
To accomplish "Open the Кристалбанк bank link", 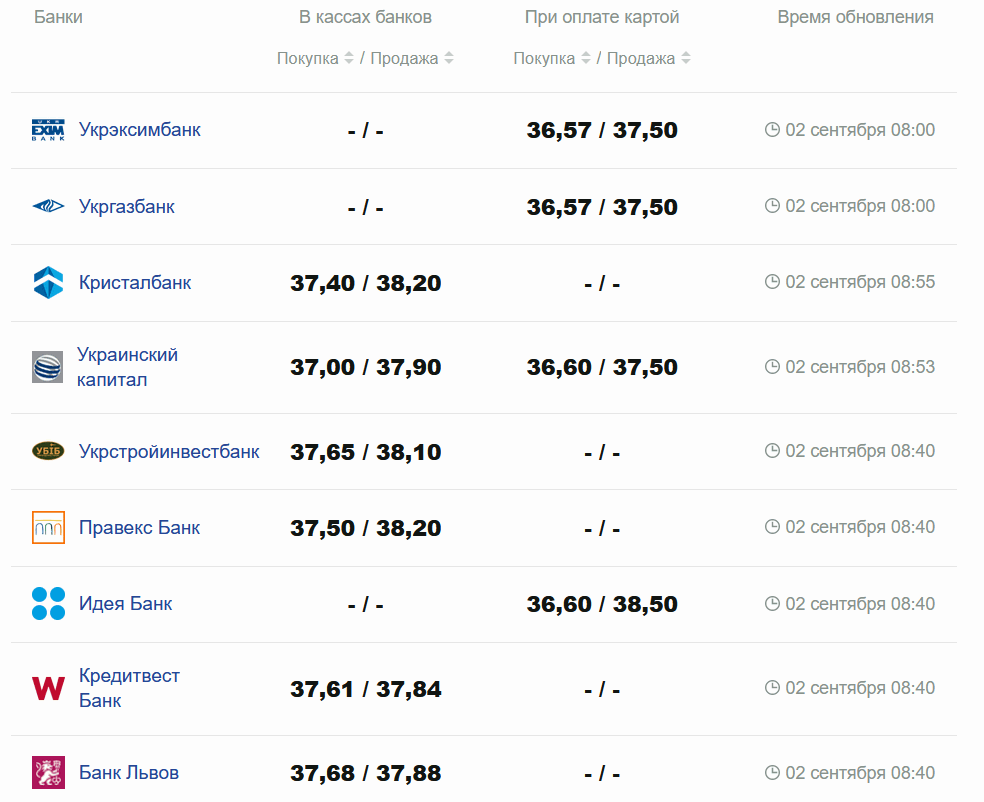I will (x=135, y=283).
